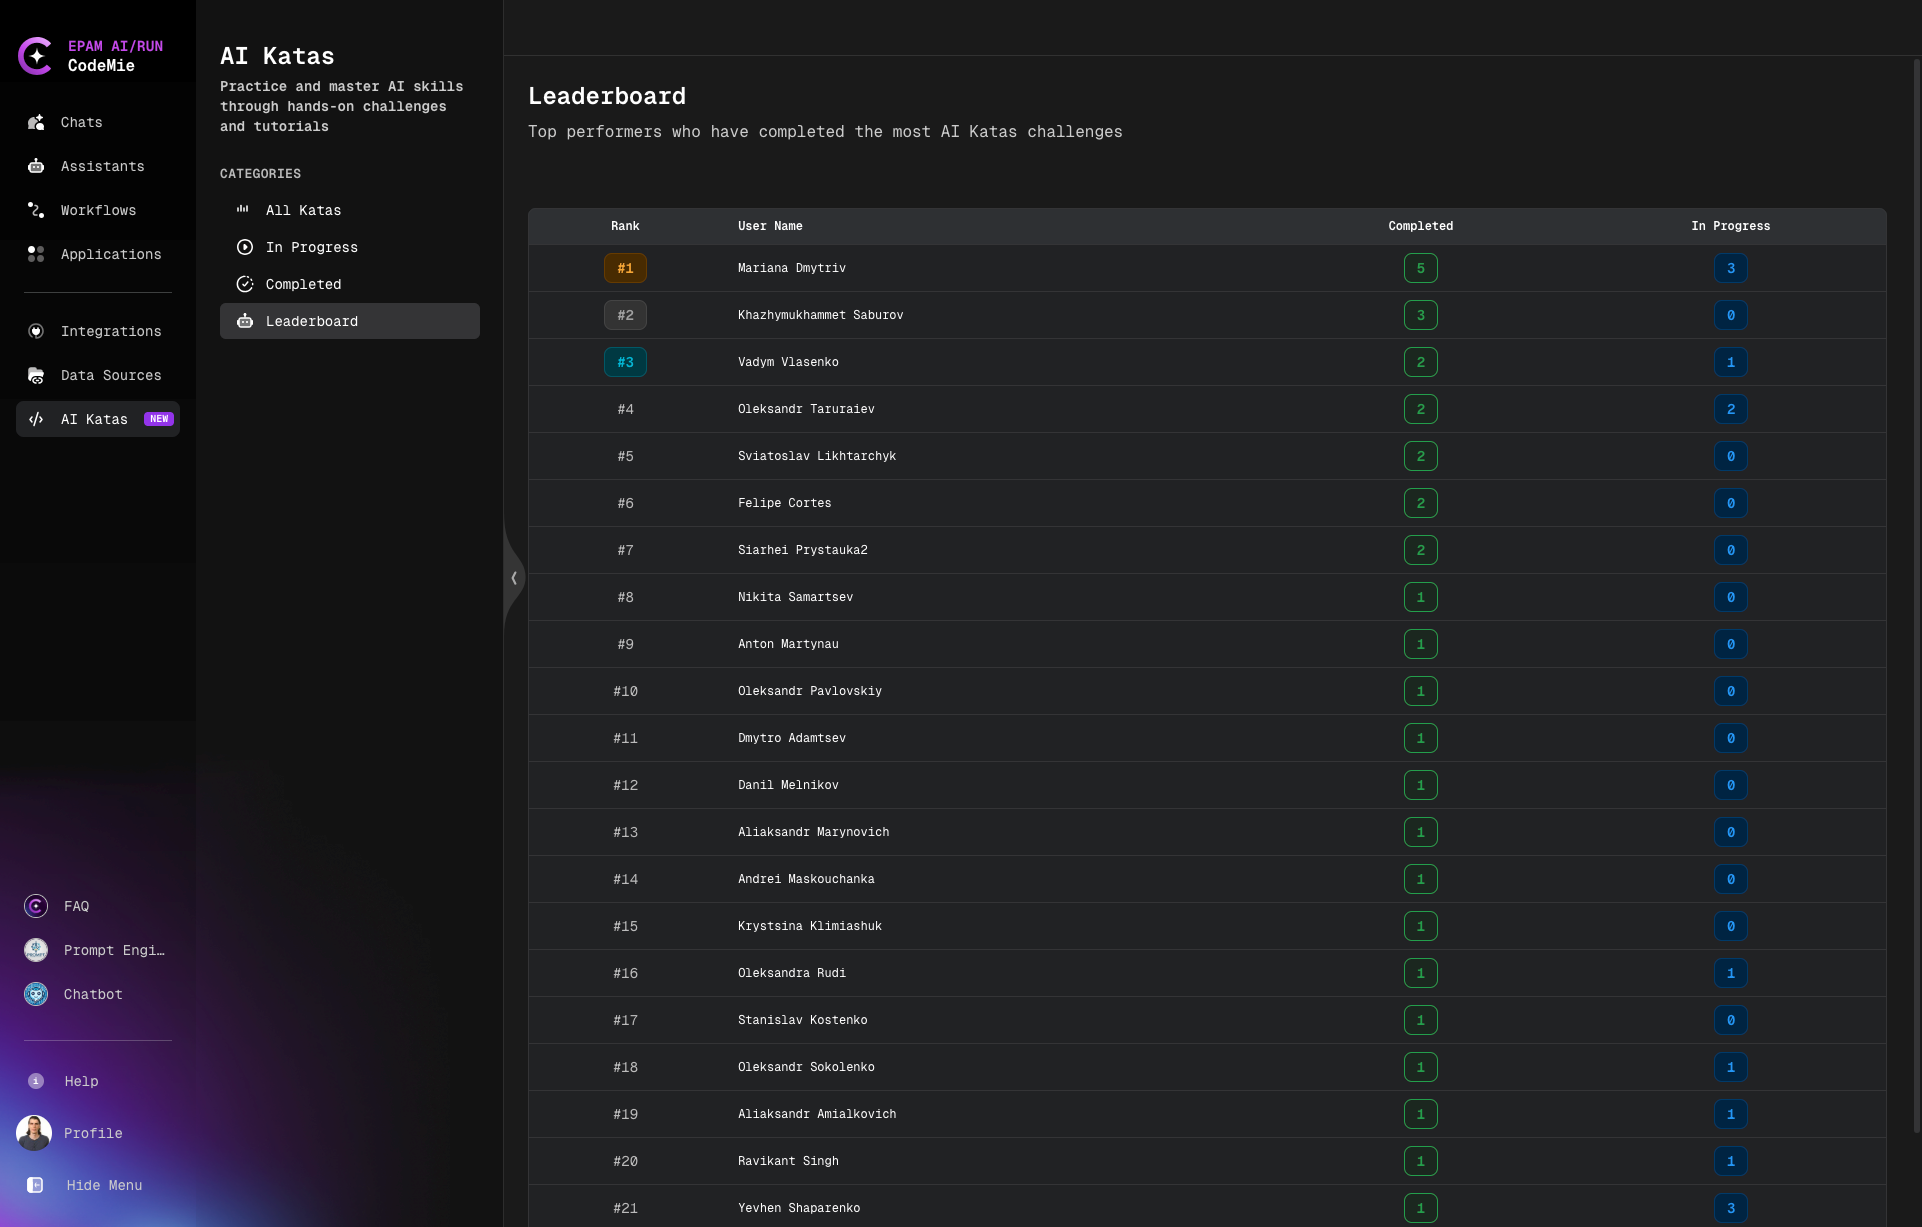The height and width of the screenshot is (1227, 1922).
Task: Open the All Katas view
Action: click(303, 210)
